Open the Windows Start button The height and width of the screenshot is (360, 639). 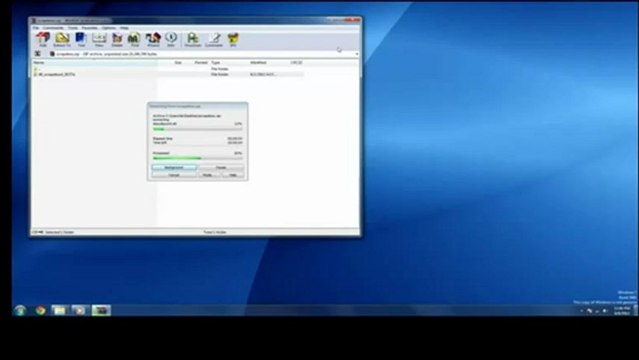point(20,310)
